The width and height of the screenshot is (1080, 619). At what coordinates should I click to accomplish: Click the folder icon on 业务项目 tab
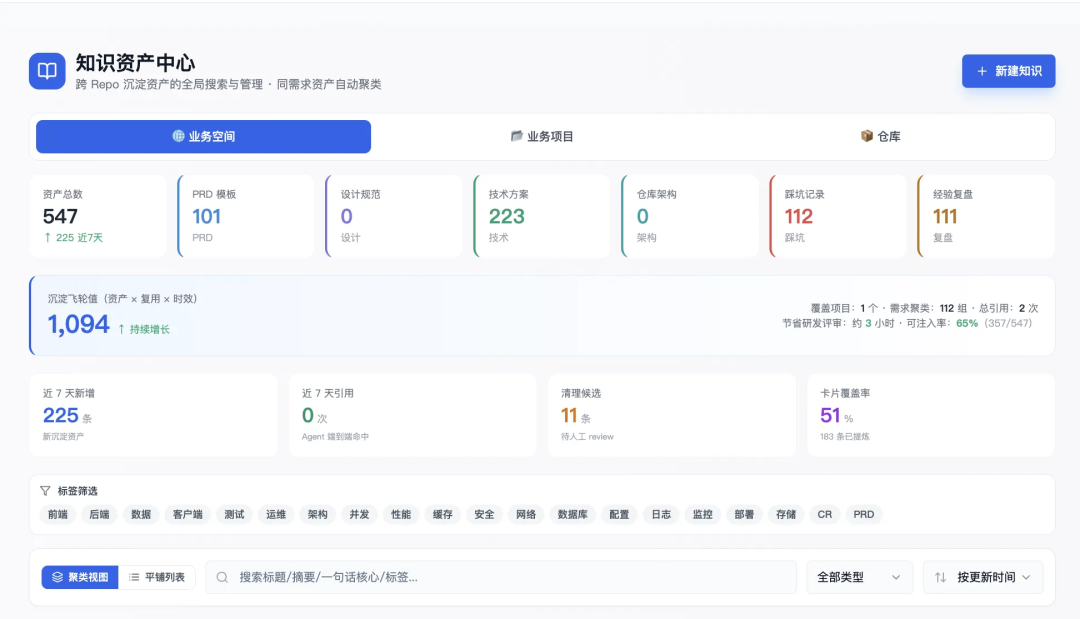coord(517,136)
